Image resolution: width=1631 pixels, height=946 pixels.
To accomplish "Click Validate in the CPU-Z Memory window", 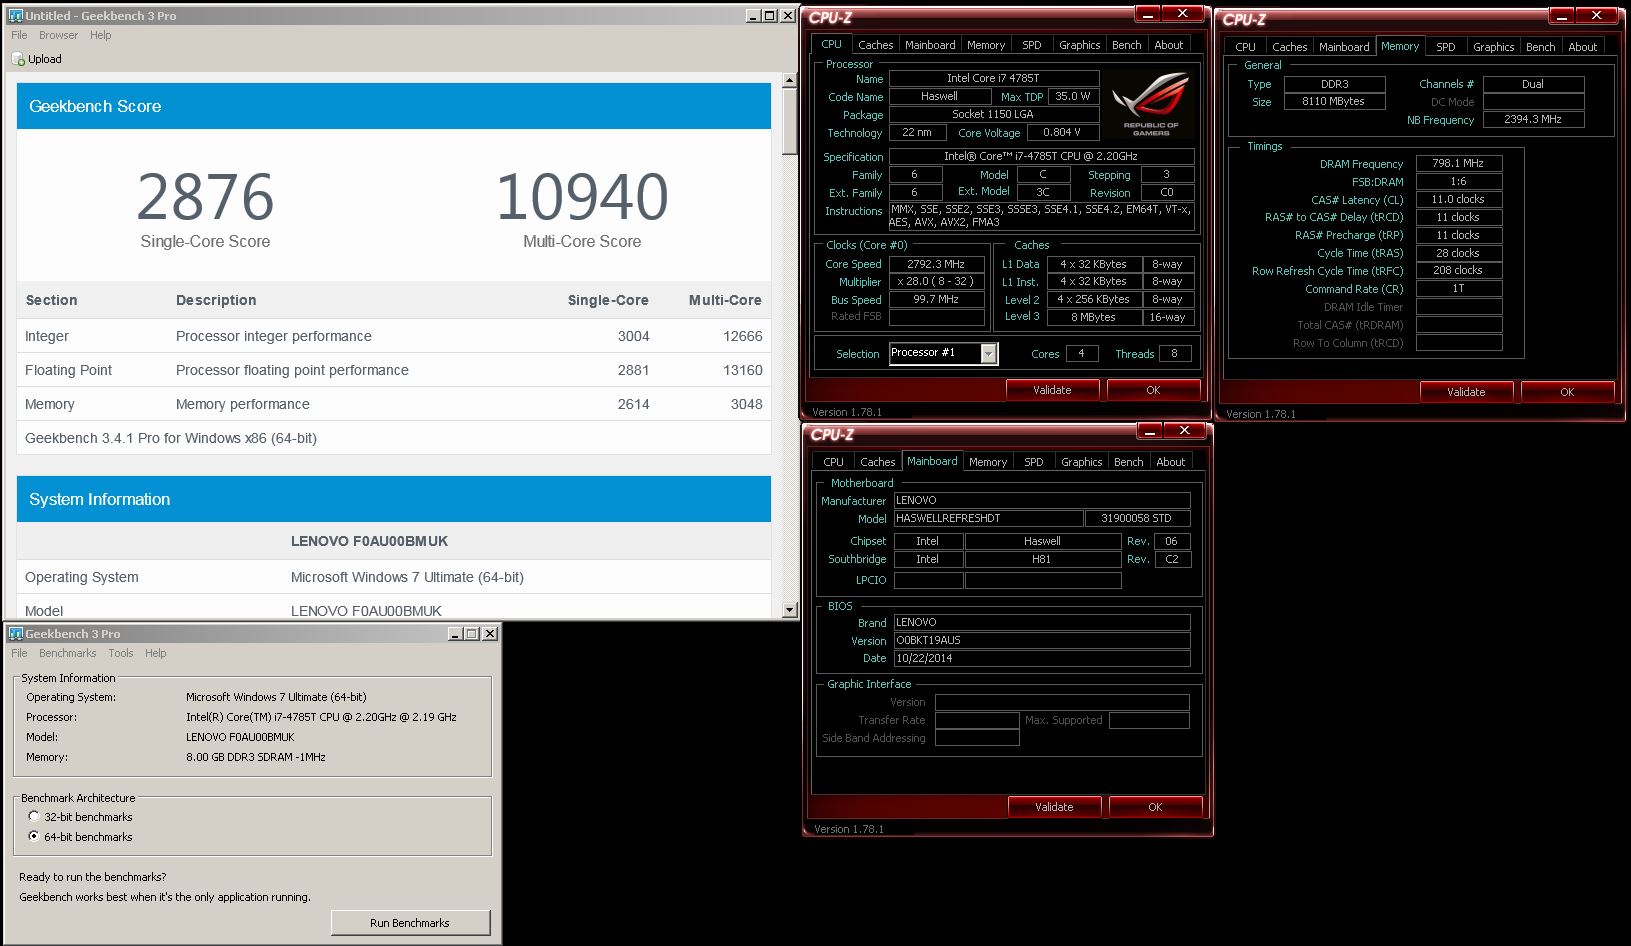I will (x=1466, y=392).
